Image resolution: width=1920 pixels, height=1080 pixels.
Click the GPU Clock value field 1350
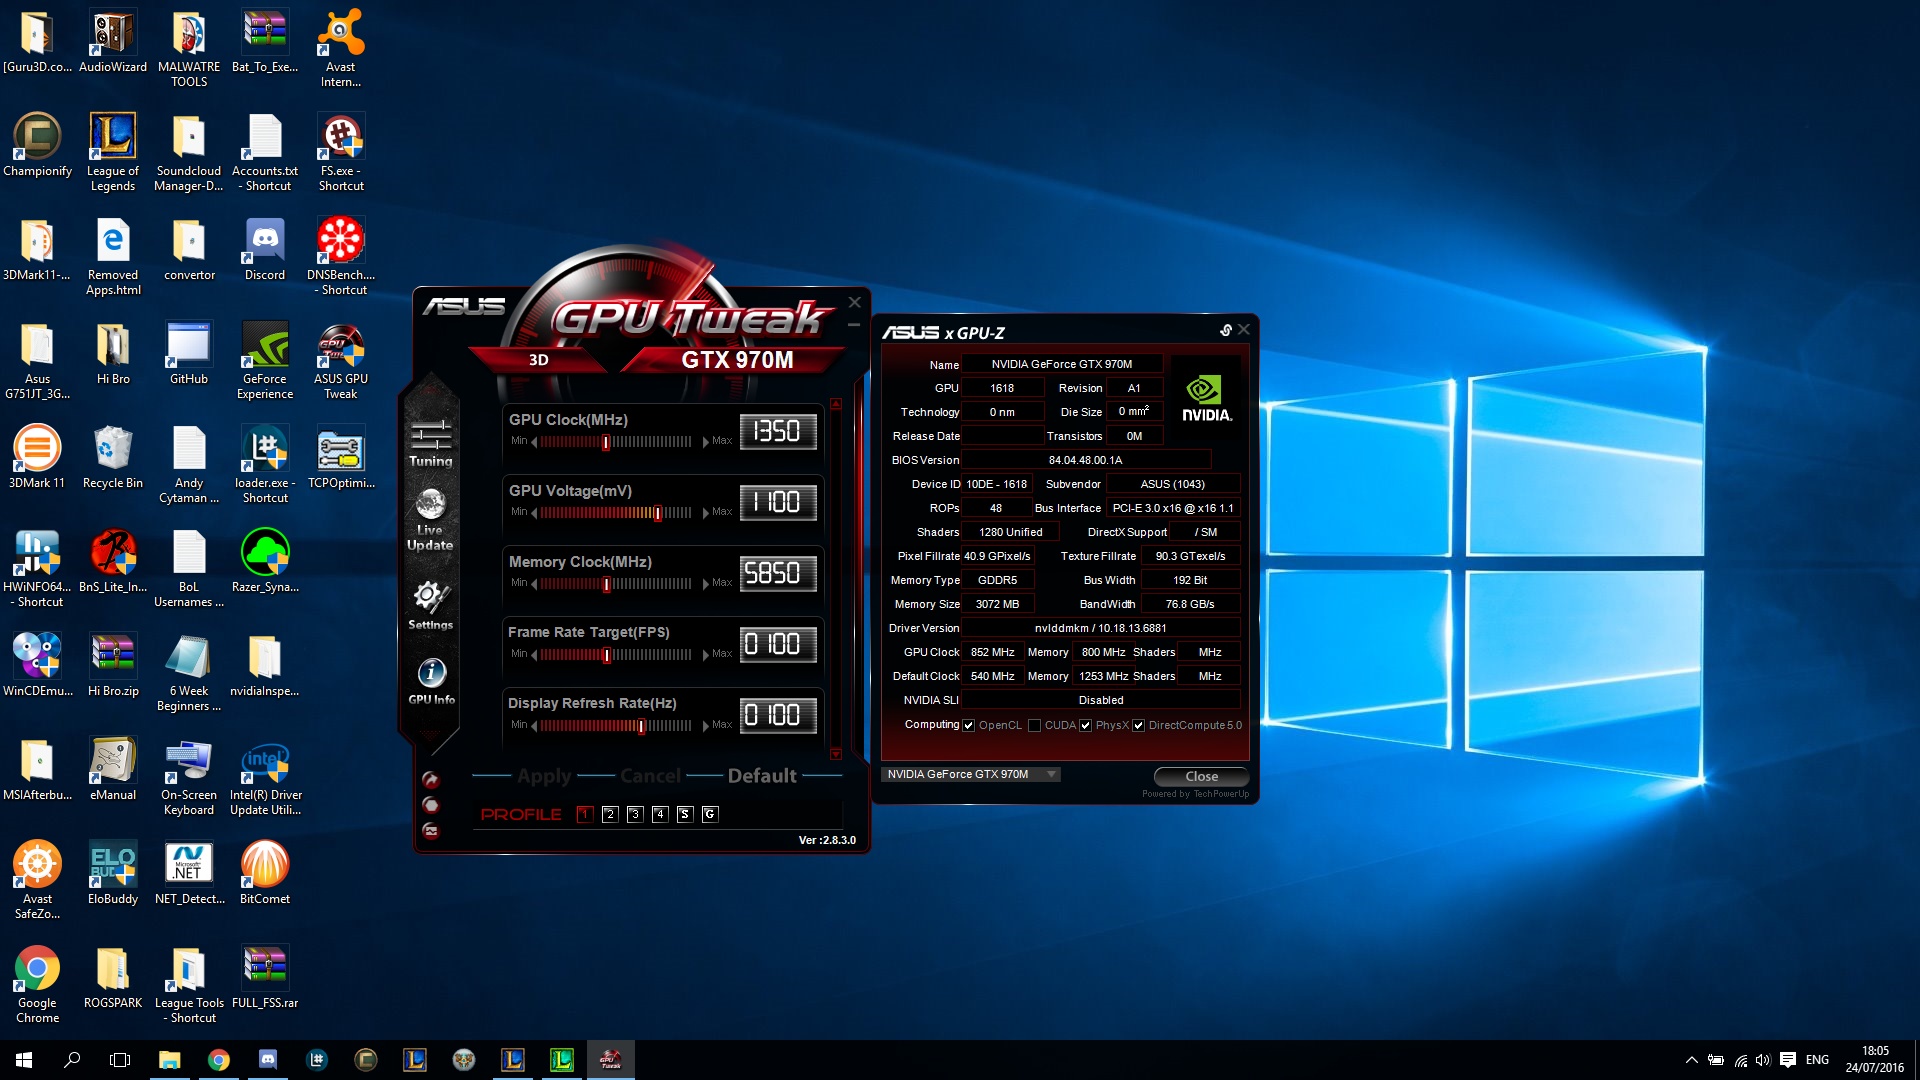[778, 431]
